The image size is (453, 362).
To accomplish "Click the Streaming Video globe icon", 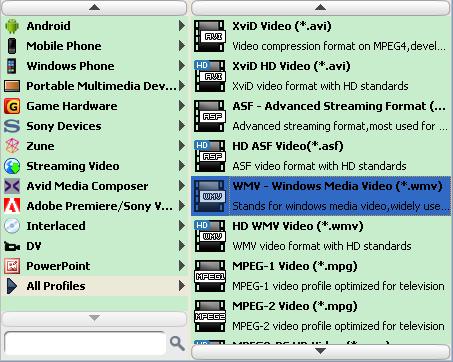I will click(x=12, y=166).
